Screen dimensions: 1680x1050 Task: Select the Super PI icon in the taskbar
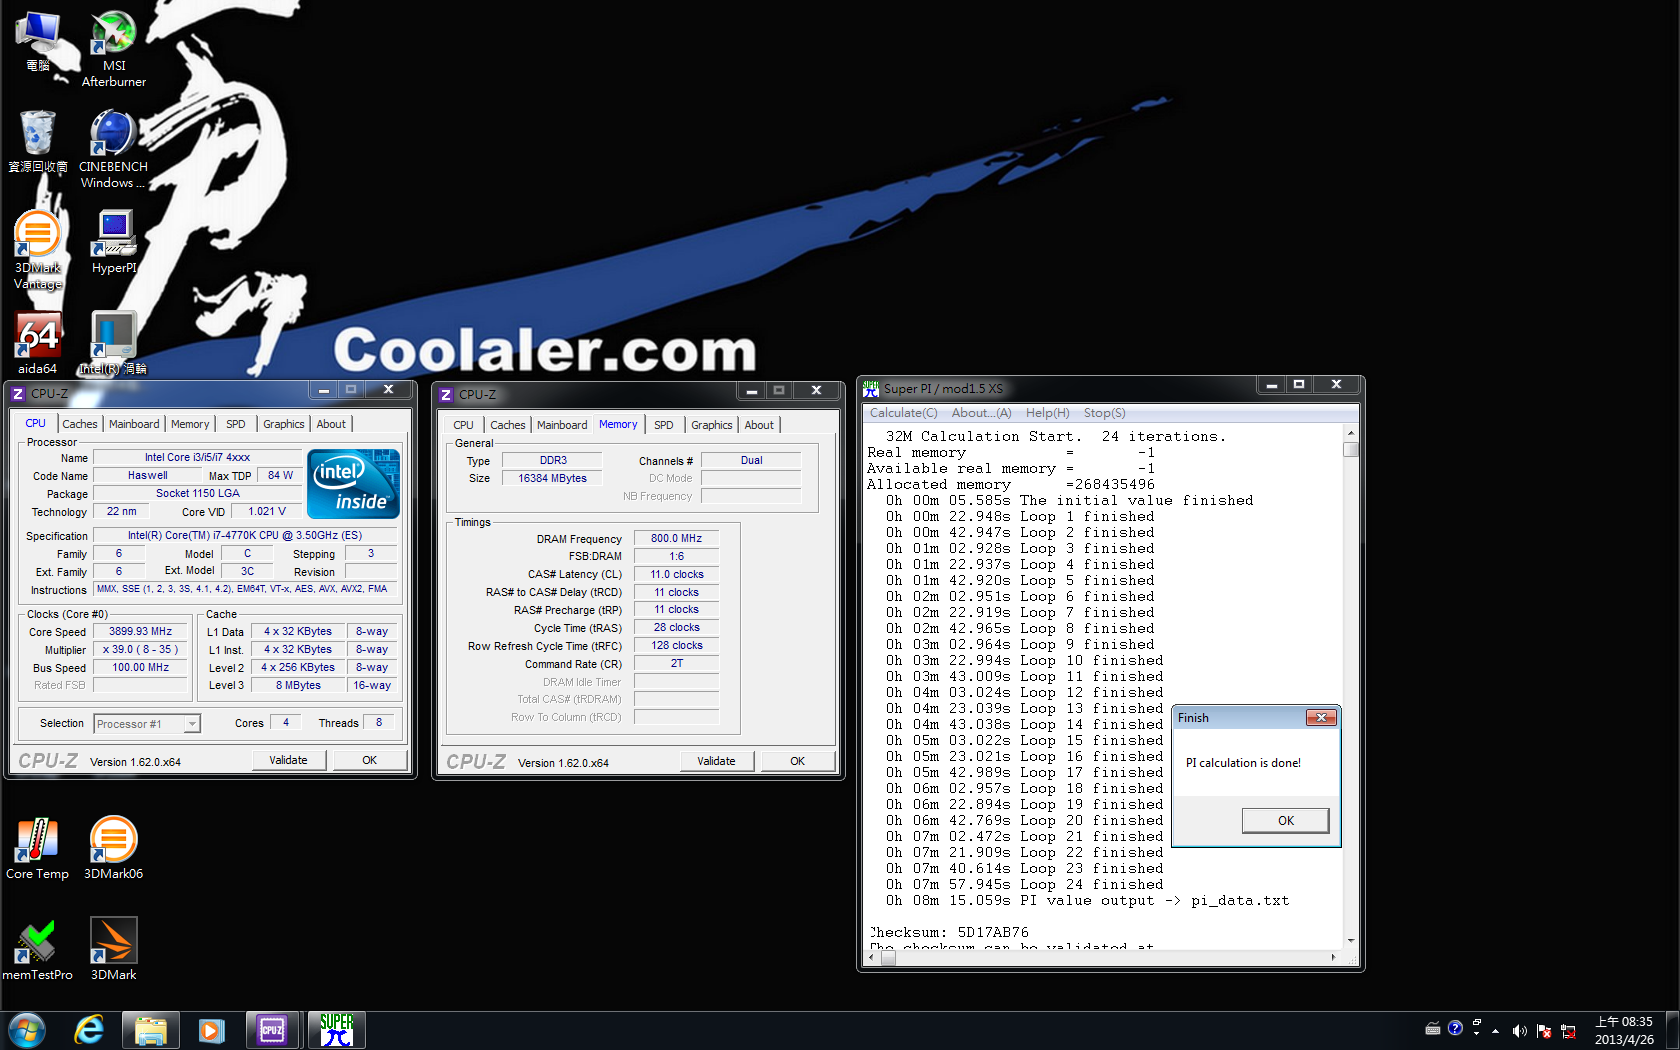[x=335, y=1029]
